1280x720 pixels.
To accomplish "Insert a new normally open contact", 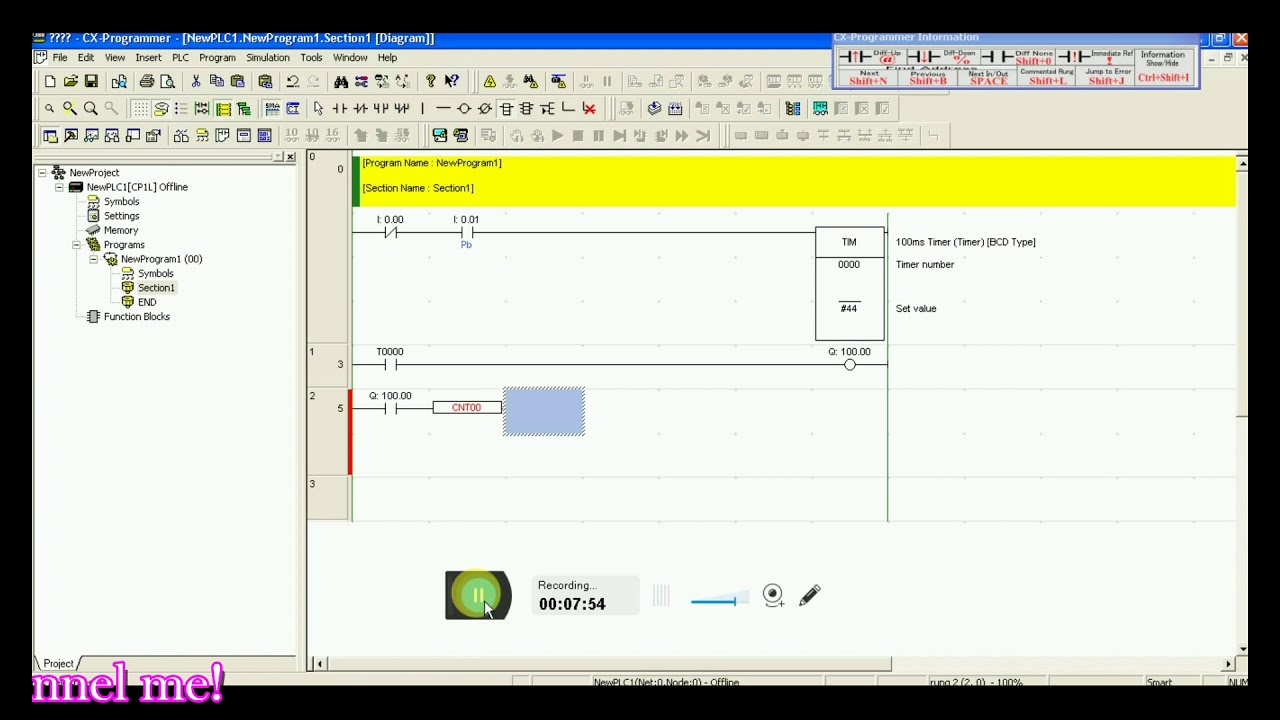I will (339, 108).
